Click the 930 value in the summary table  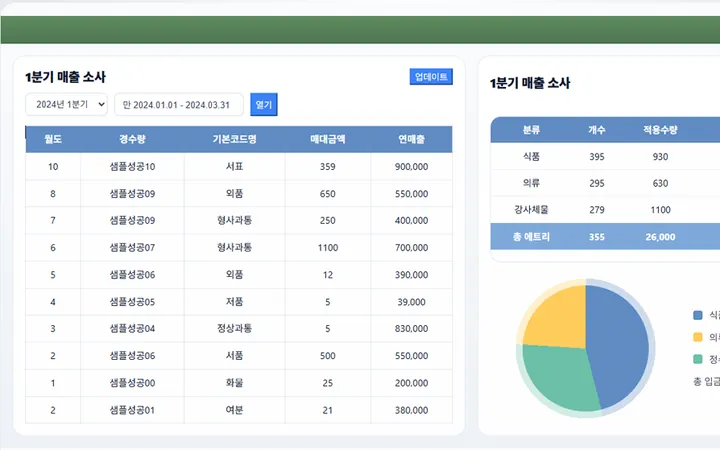(660, 157)
